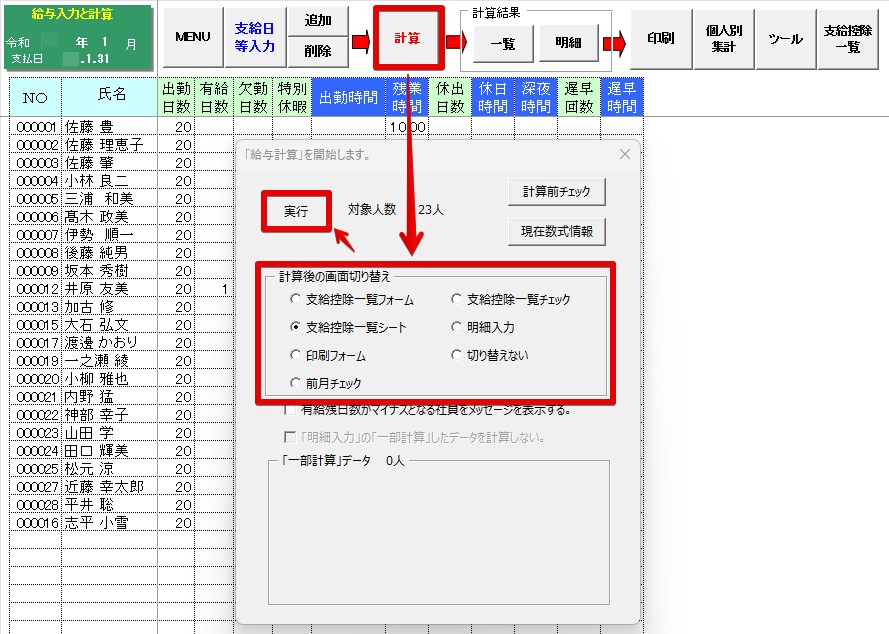
Task: Open 支給日等入力 from the toolbar
Action: pos(254,37)
